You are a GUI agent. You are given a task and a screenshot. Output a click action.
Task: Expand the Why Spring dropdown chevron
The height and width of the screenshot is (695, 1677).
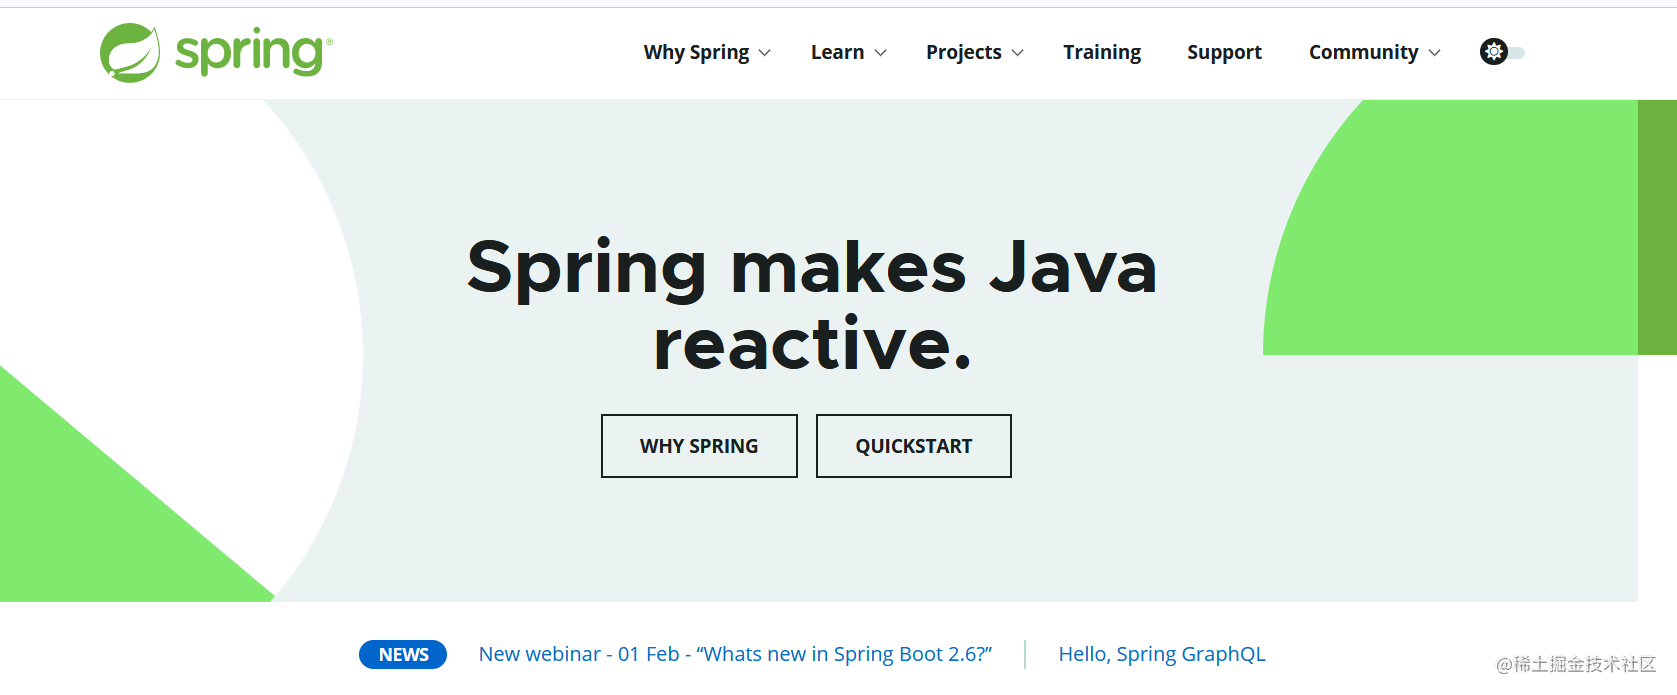pos(765,53)
